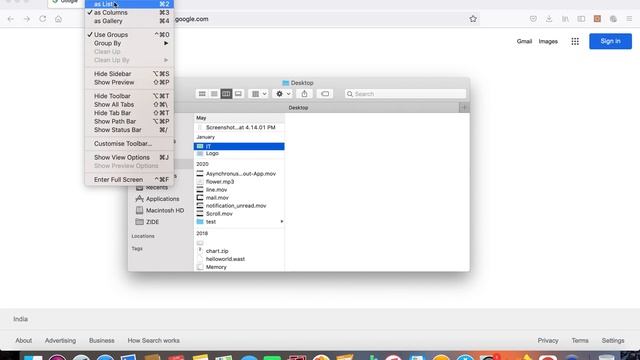Open the Privacy footer link
The width and height of the screenshot is (640, 360).
(x=548, y=340)
